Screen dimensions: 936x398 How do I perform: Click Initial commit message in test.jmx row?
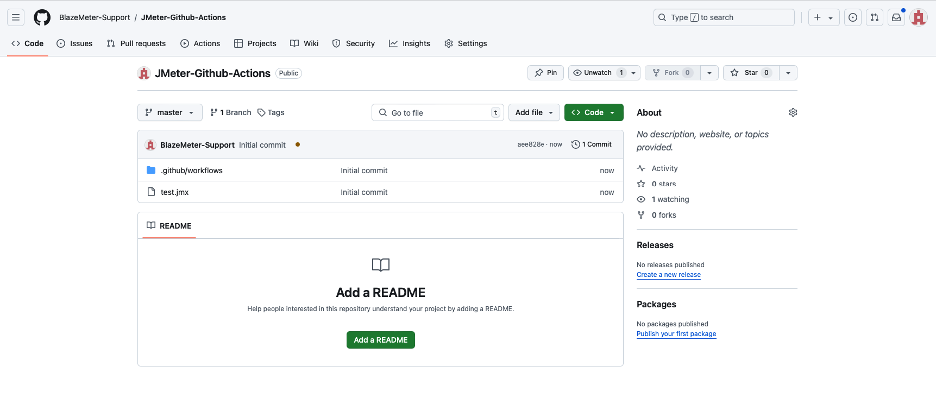click(x=364, y=192)
